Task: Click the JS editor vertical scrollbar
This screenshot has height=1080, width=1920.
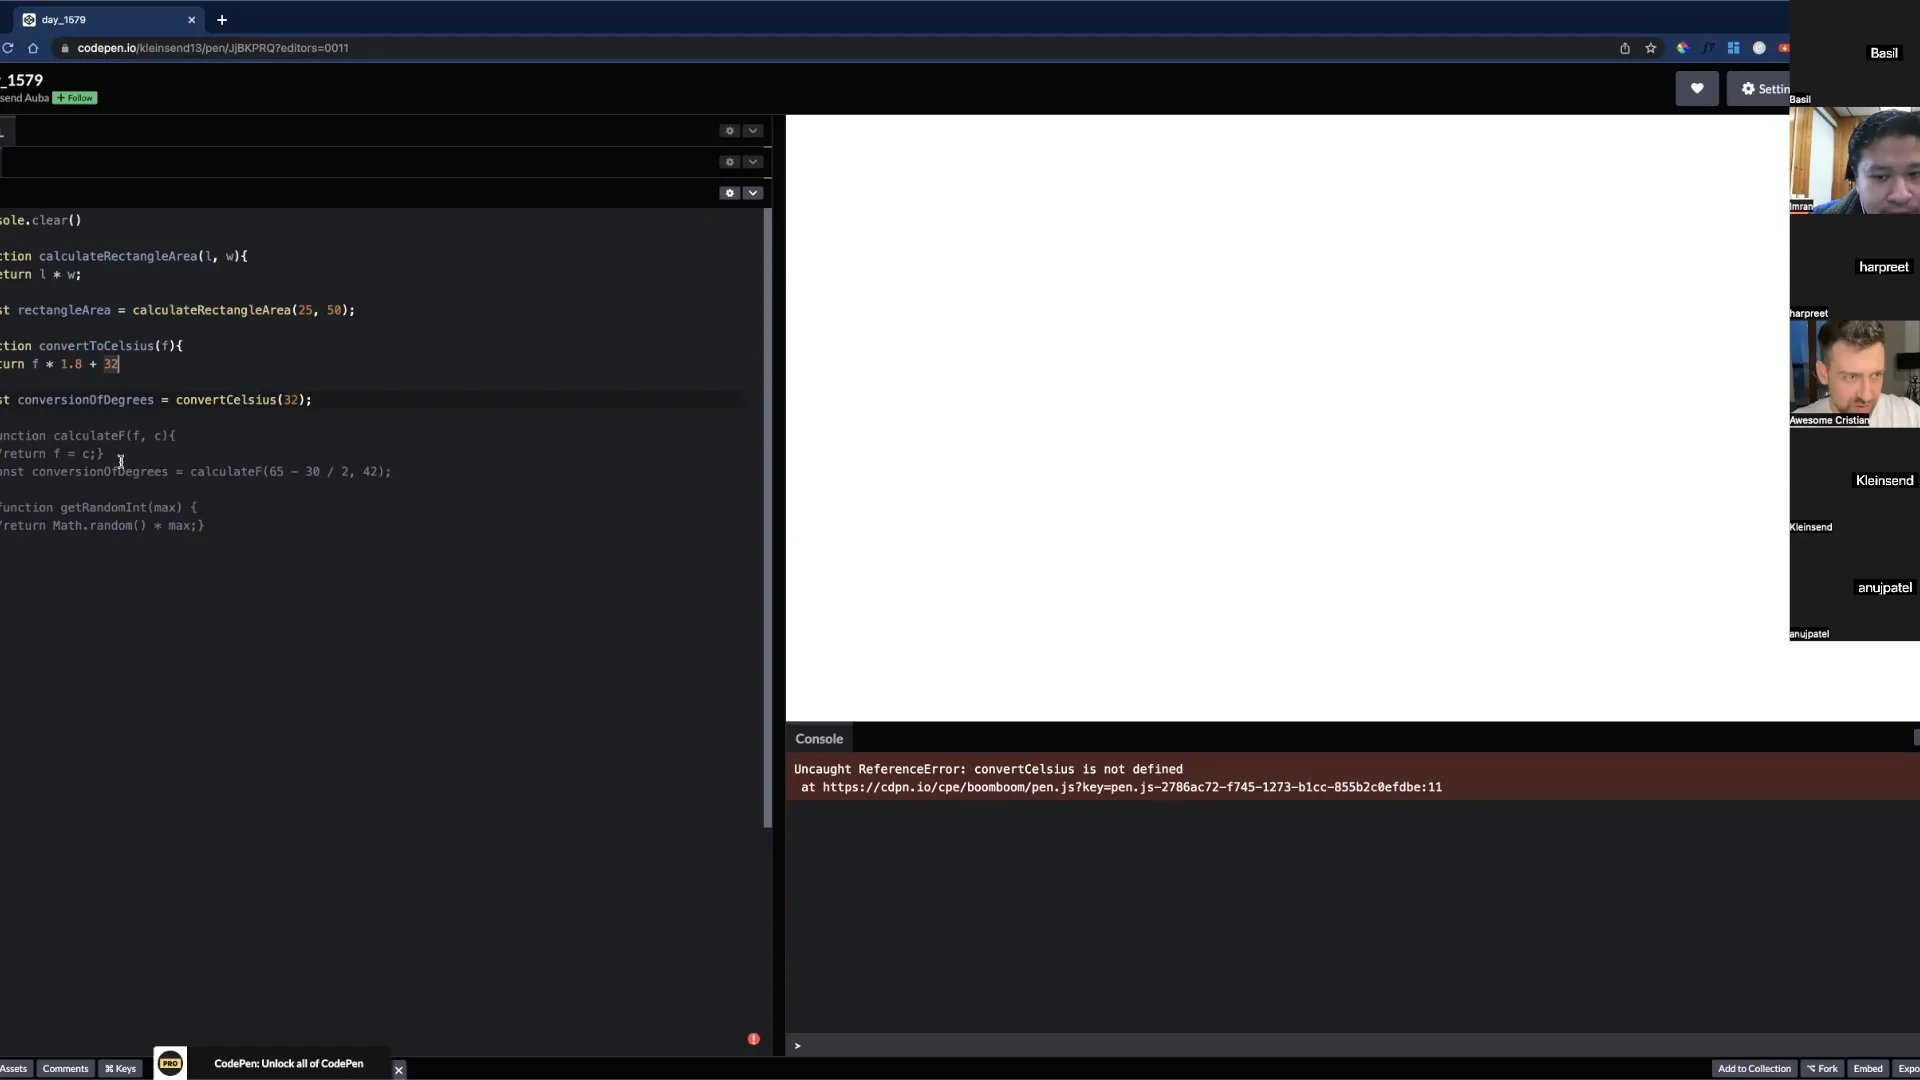Action: (x=768, y=518)
